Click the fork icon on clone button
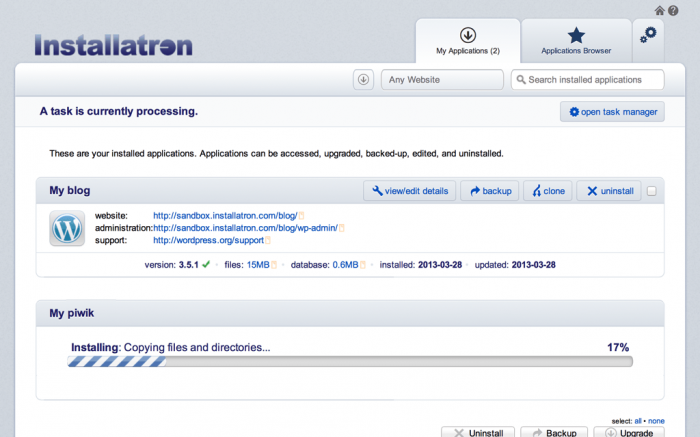 [x=537, y=191]
